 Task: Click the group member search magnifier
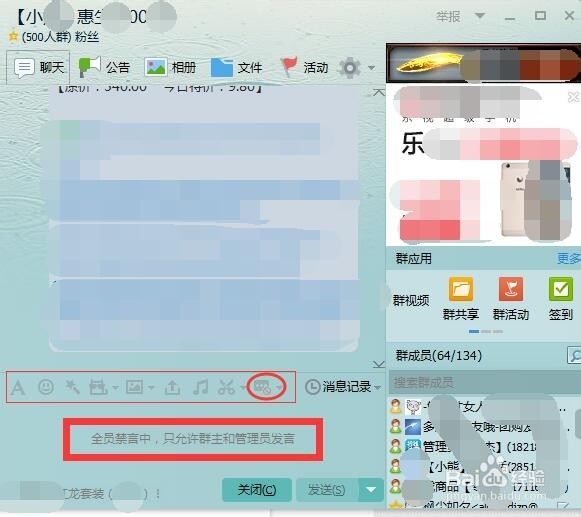click(574, 356)
